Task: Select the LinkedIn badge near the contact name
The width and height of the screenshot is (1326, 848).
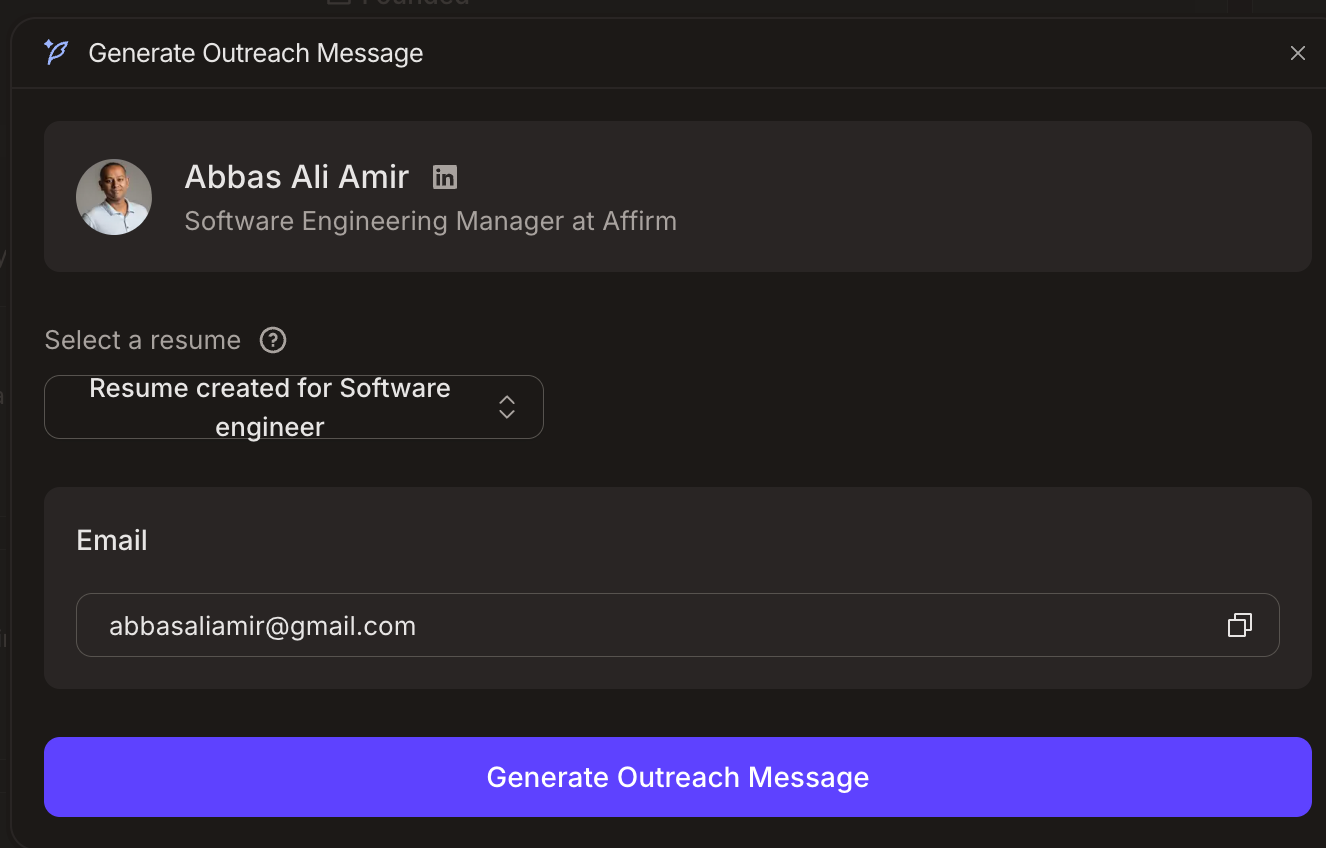Action: [444, 176]
